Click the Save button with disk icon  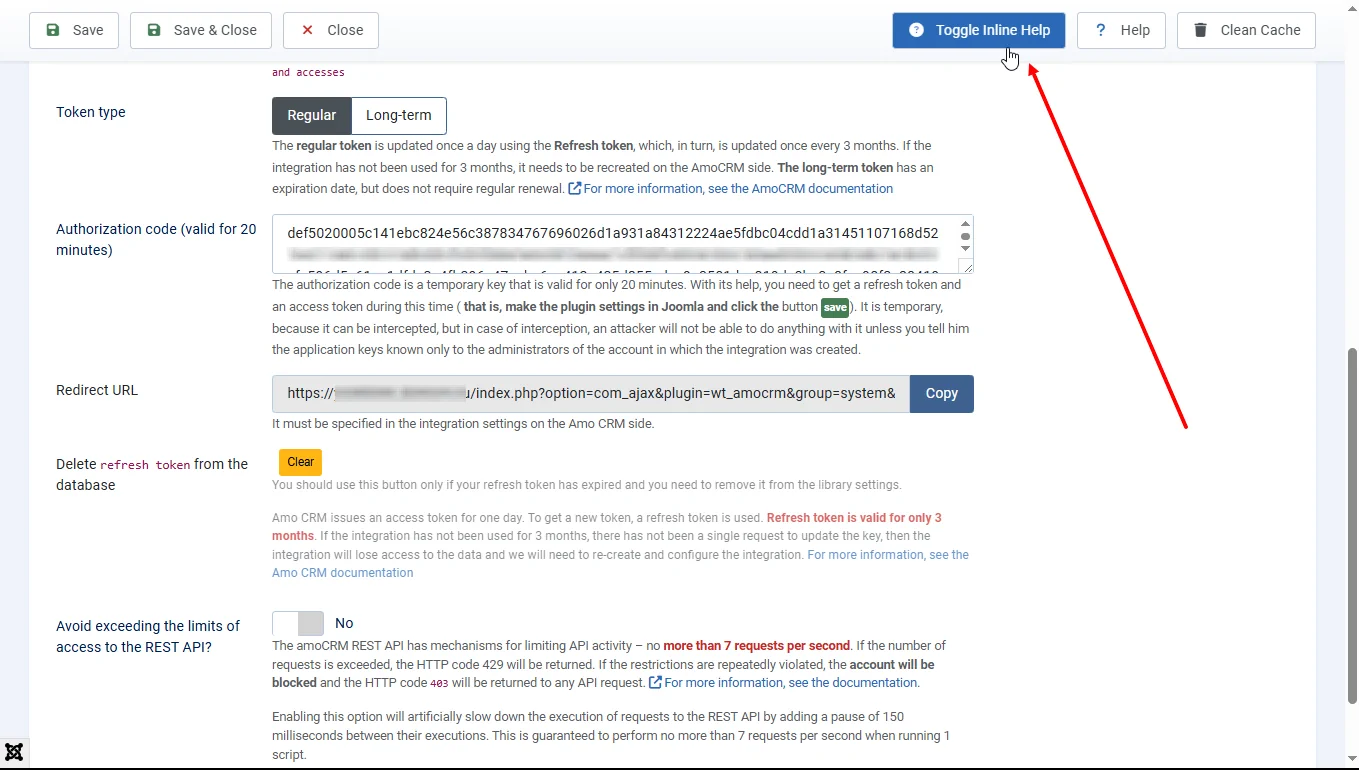[74, 30]
